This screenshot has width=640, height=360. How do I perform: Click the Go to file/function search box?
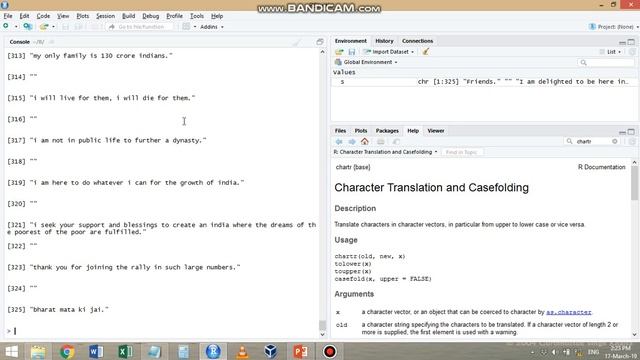click(139, 27)
